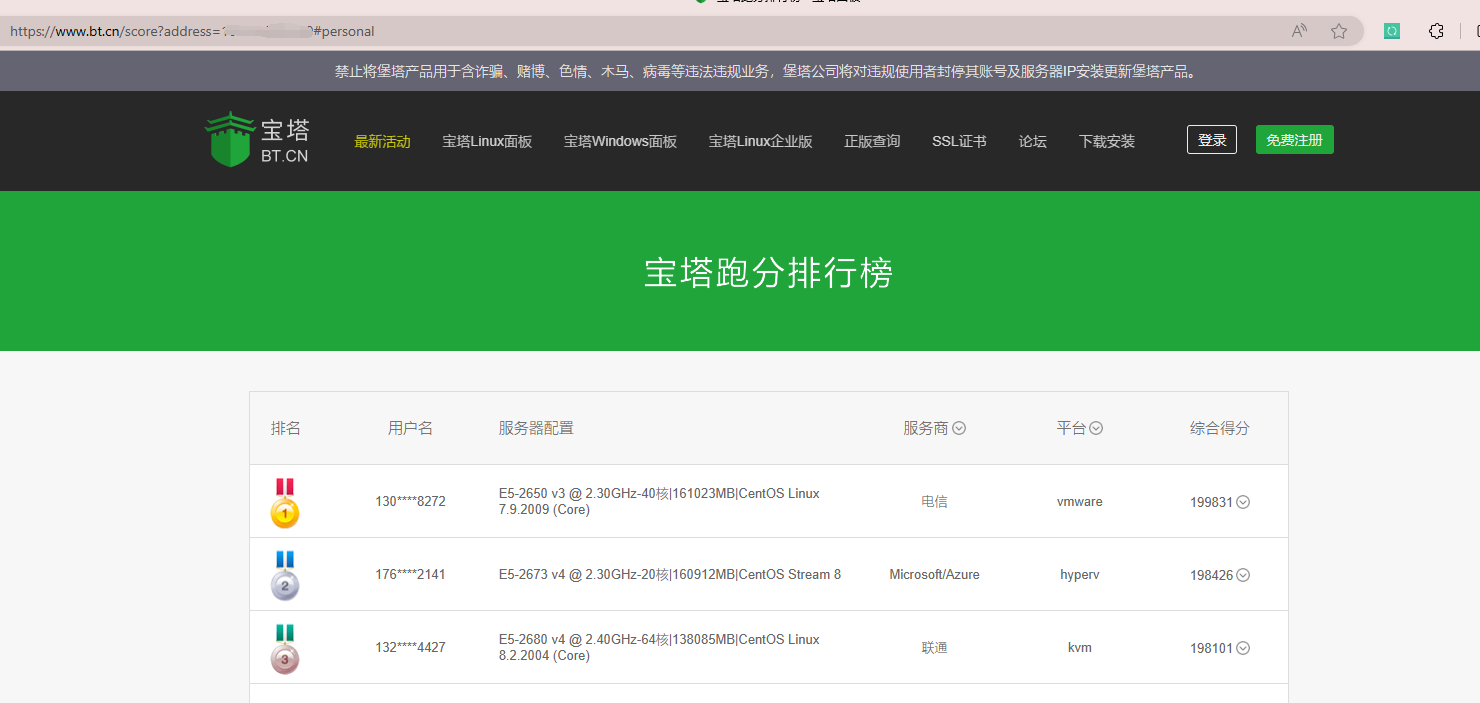Click platform cell vmware
The height and width of the screenshot is (703, 1480).
[x=1080, y=502]
